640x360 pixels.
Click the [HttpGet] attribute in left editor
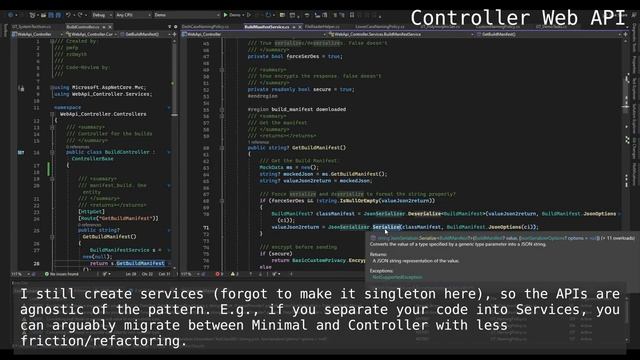[91, 212]
